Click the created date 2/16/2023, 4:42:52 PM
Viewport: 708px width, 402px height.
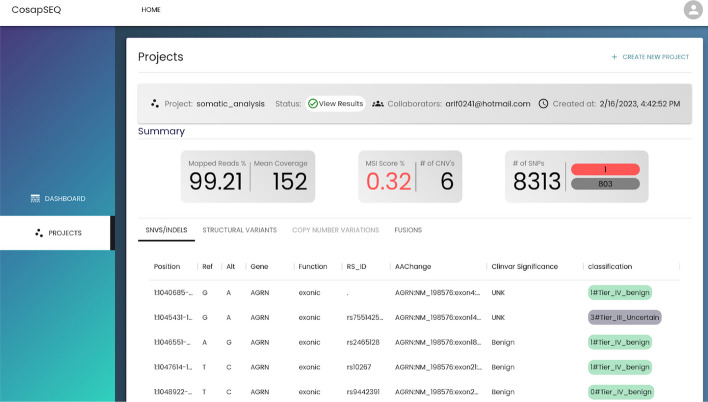click(x=640, y=103)
